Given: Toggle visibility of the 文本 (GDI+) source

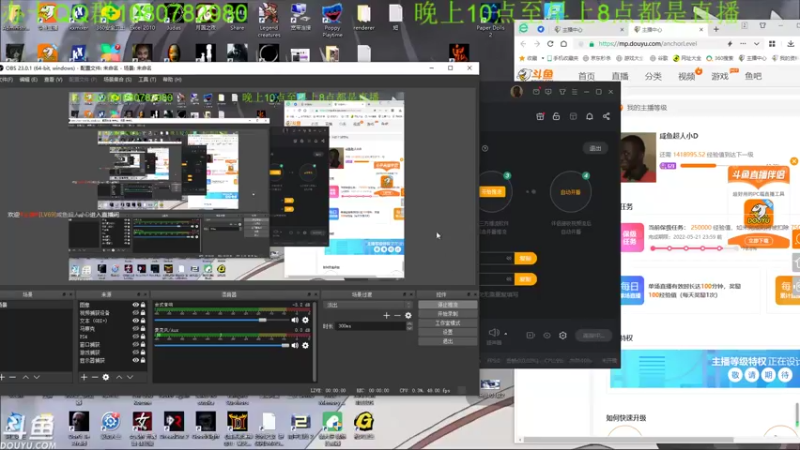Looking at the screenshot, I should (x=135, y=320).
